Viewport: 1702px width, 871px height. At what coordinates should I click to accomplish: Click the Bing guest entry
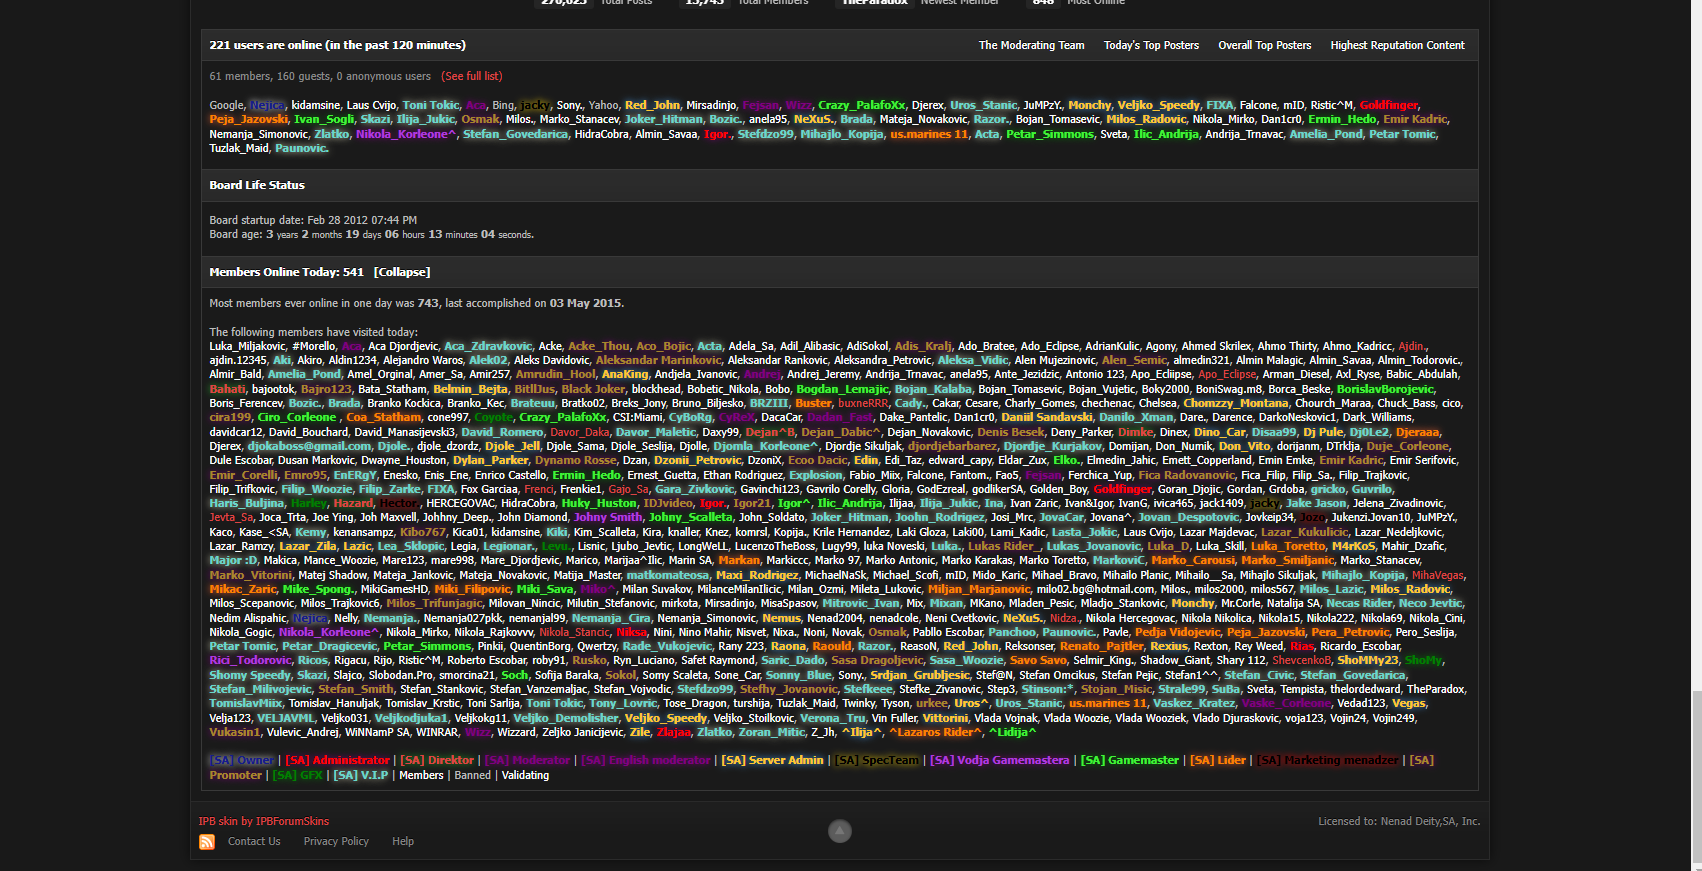(x=503, y=105)
